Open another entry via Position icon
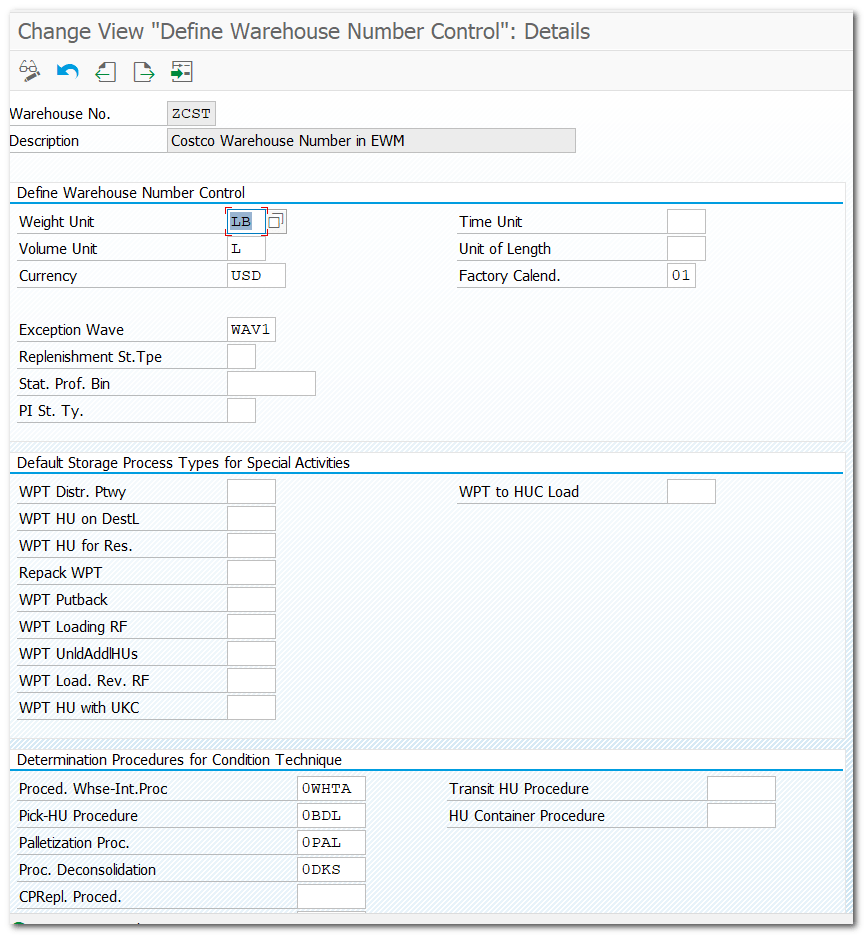 pos(181,72)
